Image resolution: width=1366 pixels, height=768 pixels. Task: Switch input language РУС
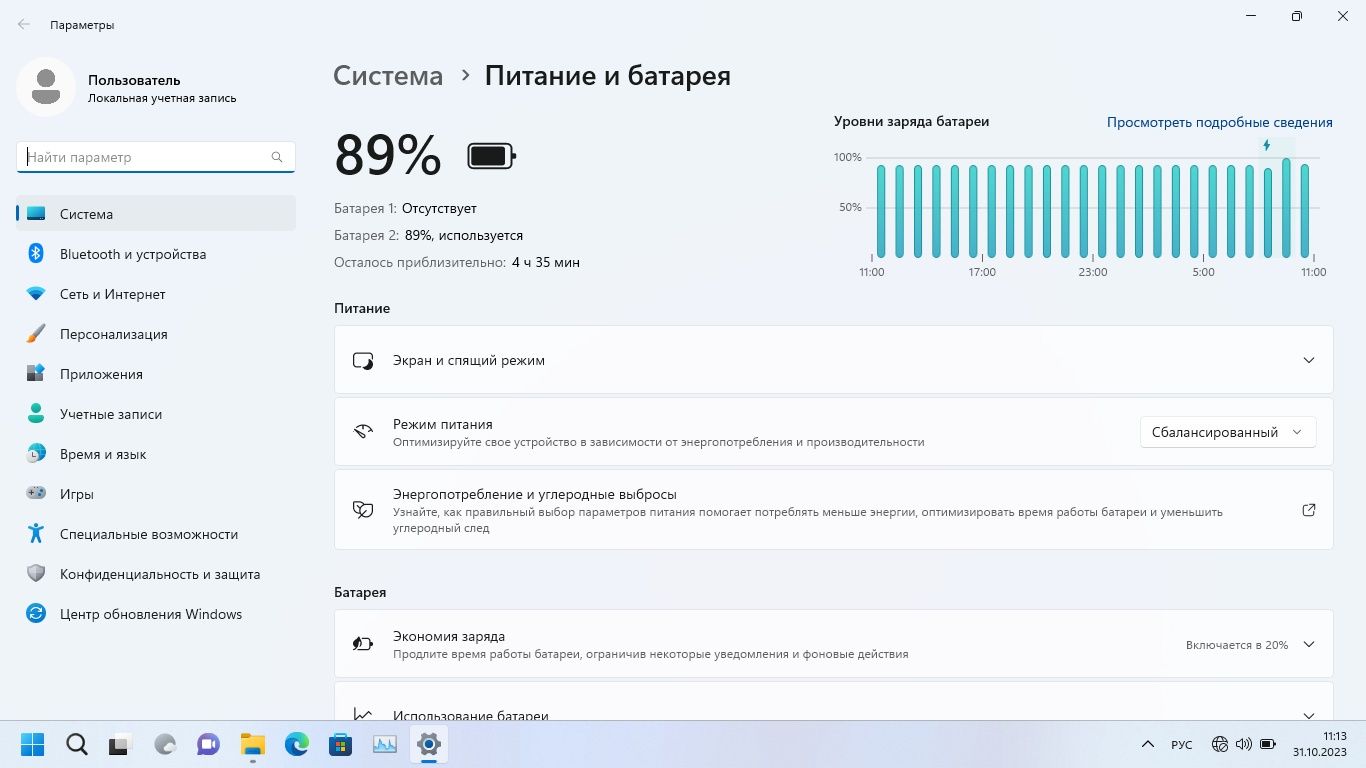(1181, 745)
